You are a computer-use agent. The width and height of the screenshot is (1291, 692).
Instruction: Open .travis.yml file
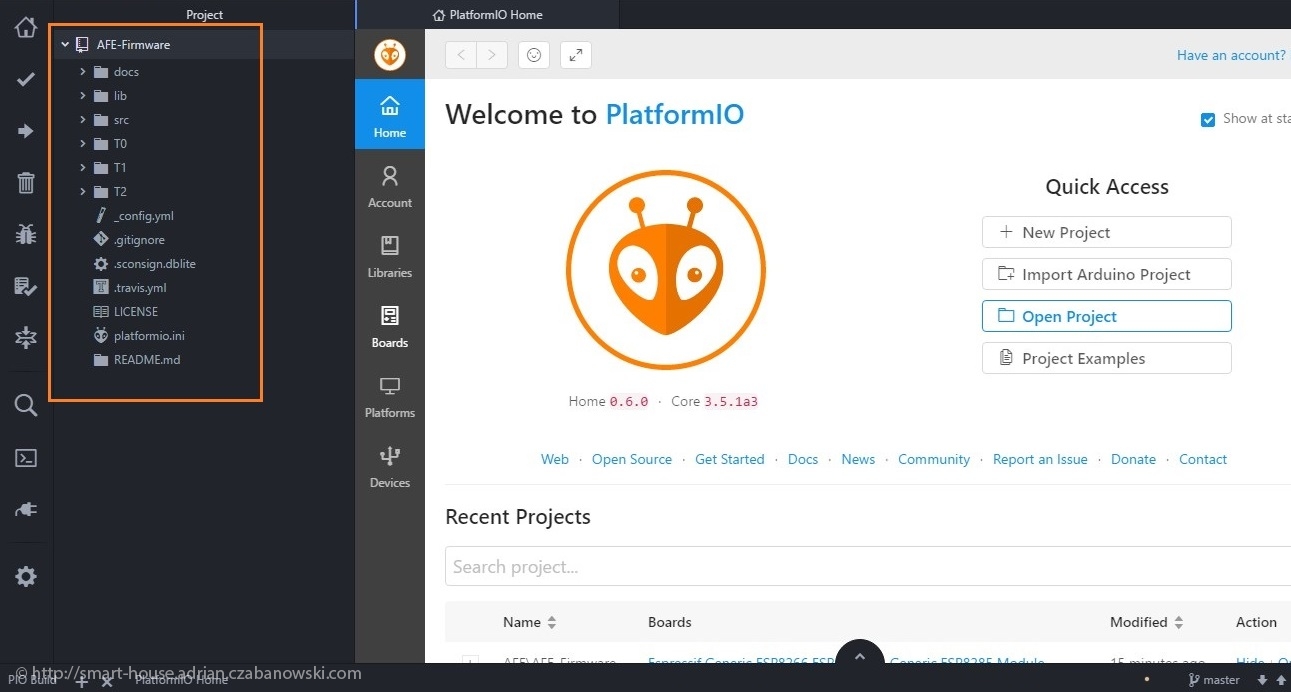tap(140, 288)
